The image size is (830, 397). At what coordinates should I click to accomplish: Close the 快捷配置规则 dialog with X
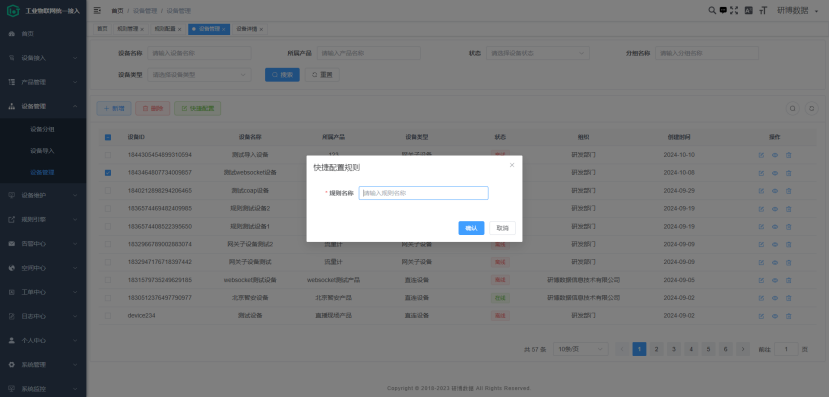(511, 165)
